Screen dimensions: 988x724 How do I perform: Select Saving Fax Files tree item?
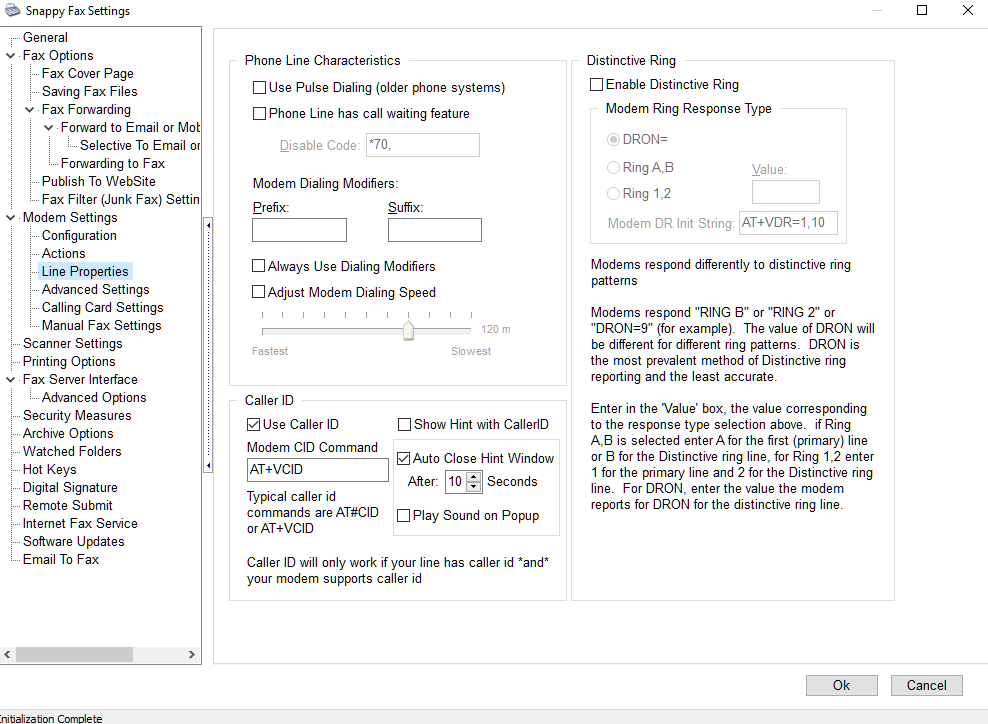click(x=89, y=91)
